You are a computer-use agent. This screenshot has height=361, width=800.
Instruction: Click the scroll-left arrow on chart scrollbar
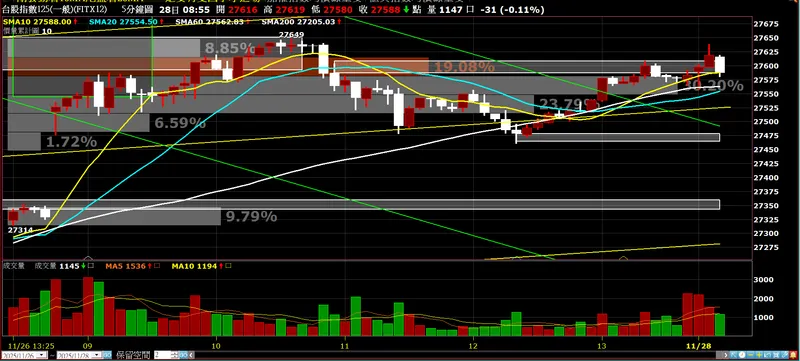pyautogui.click(x=191, y=355)
